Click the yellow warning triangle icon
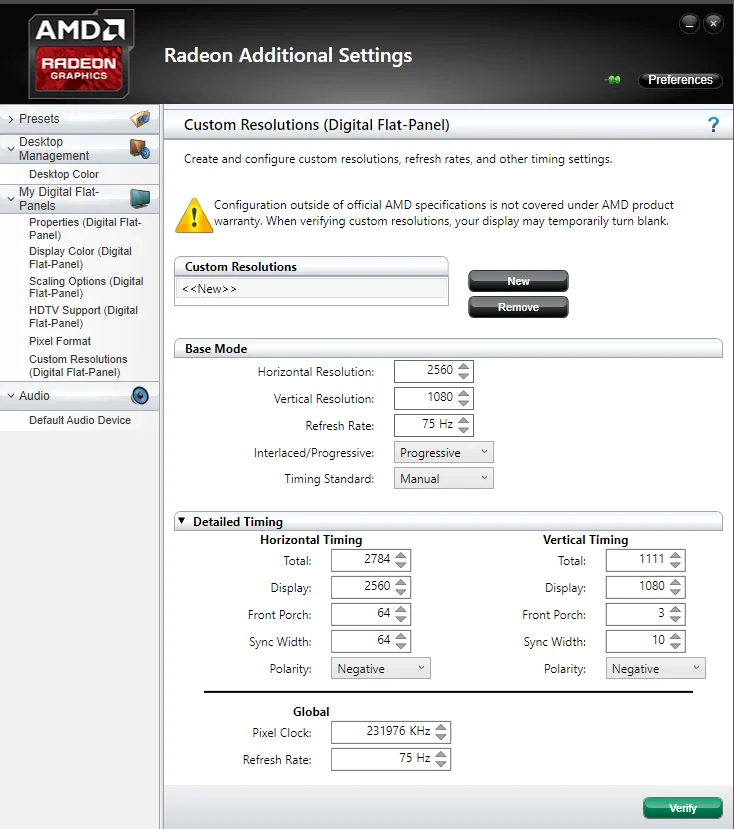Image resolution: width=734 pixels, height=829 pixels. [x=194, y=215]
